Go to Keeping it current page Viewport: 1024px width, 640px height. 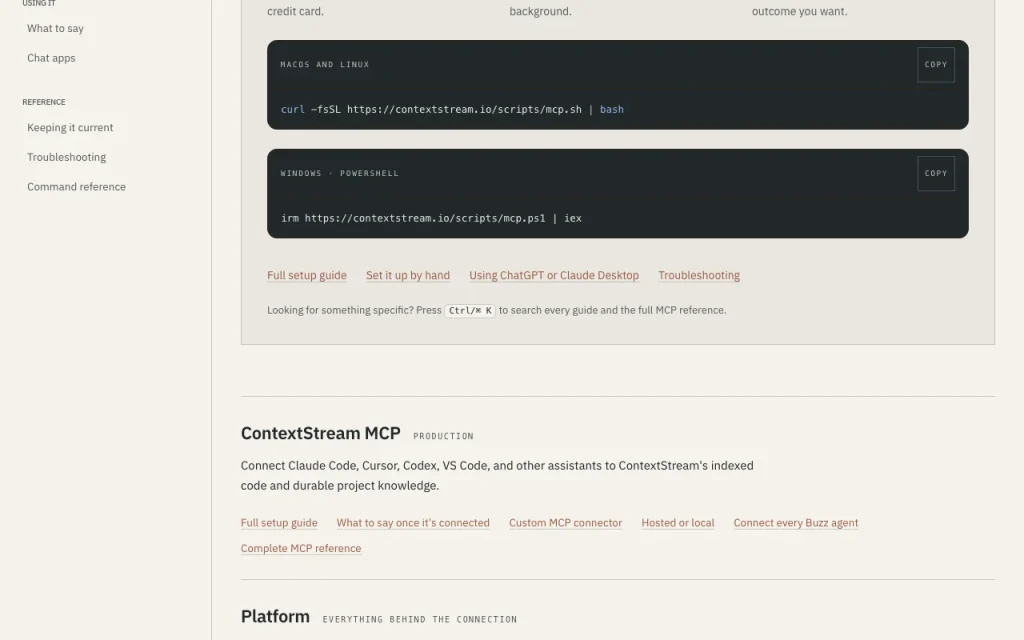click(70, 127)
